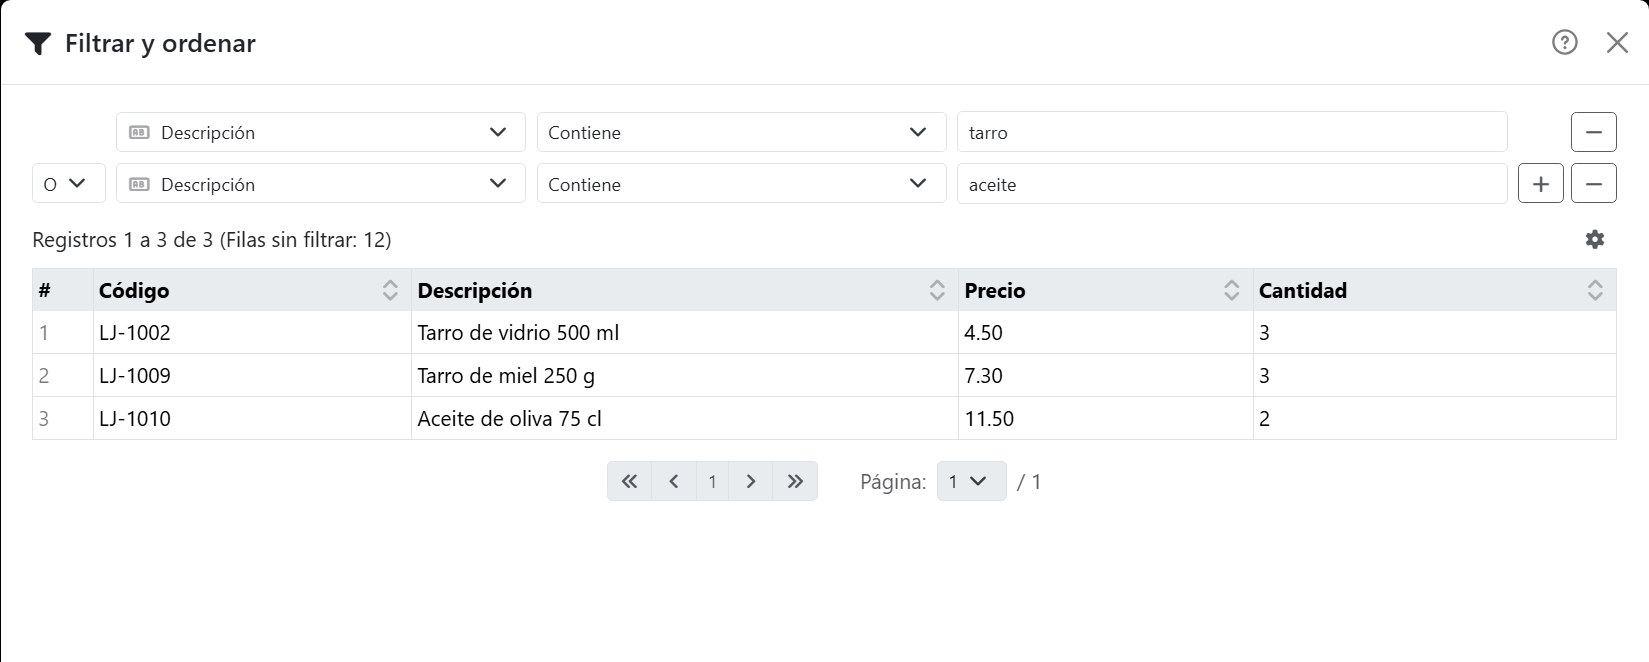The image size is (1649, 662).
Task: Click the Precio column header
Action: point(1105,290)
